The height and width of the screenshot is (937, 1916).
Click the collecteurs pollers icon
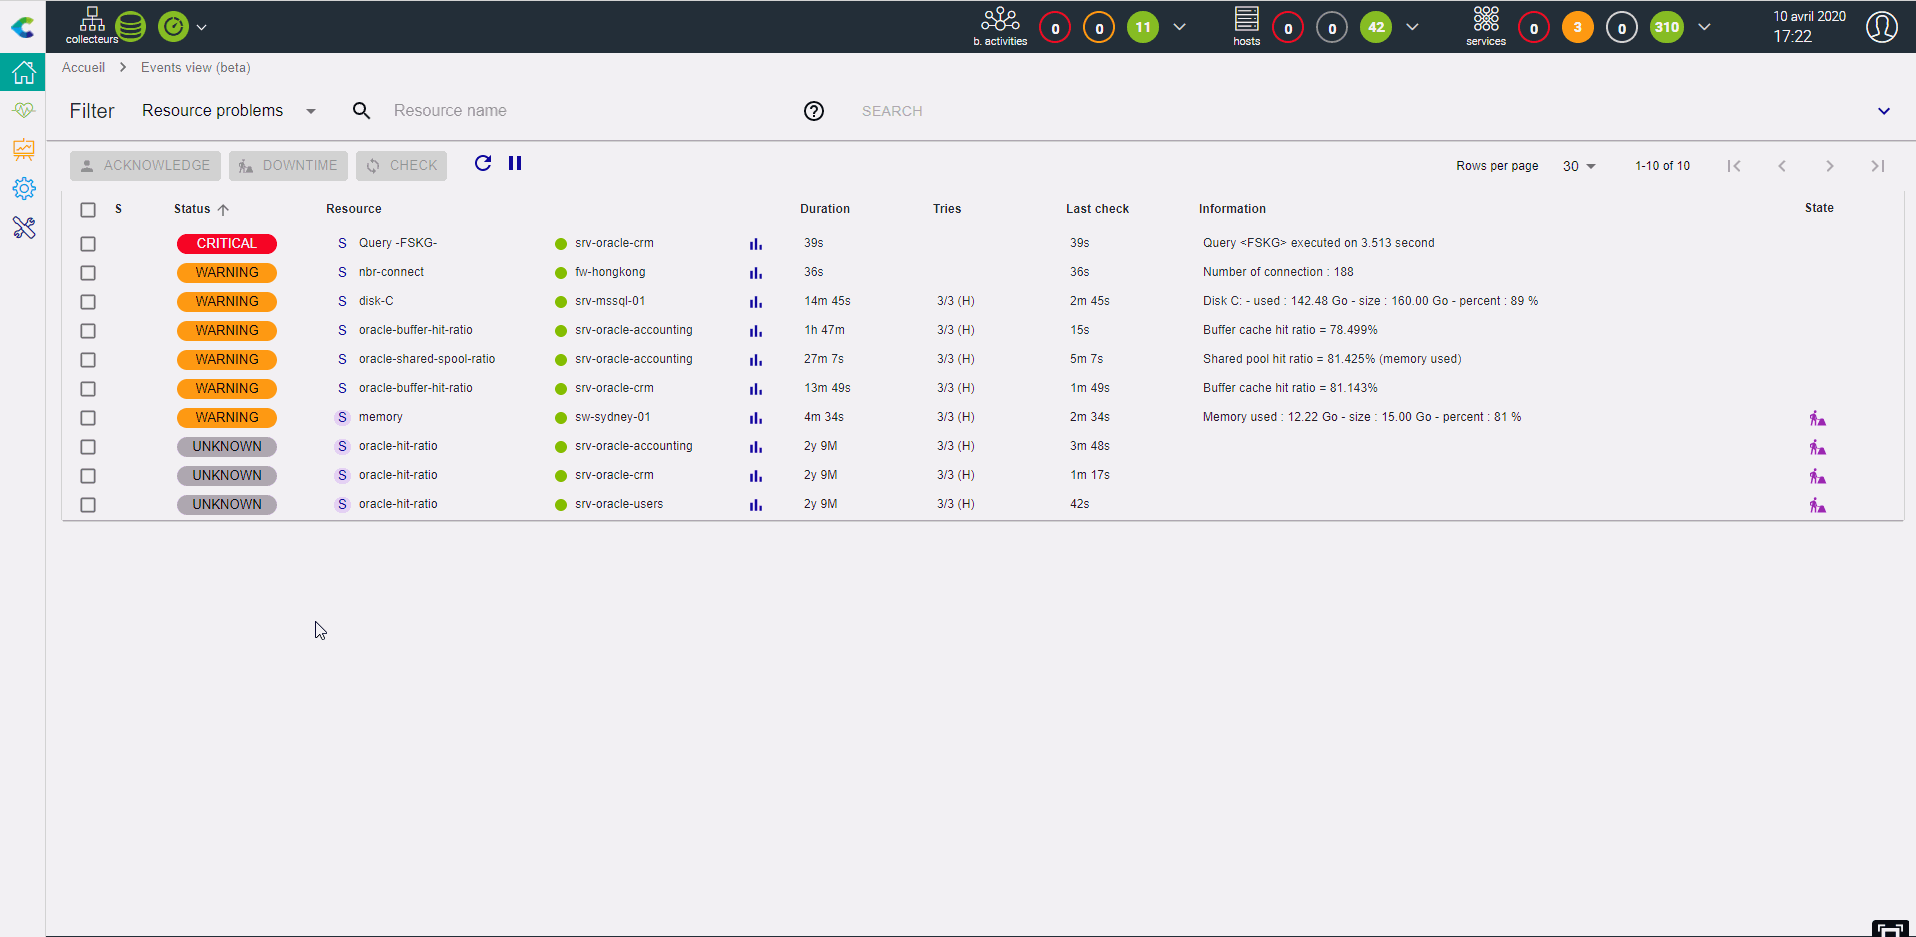pyautogui.click(x=92, y=26)
